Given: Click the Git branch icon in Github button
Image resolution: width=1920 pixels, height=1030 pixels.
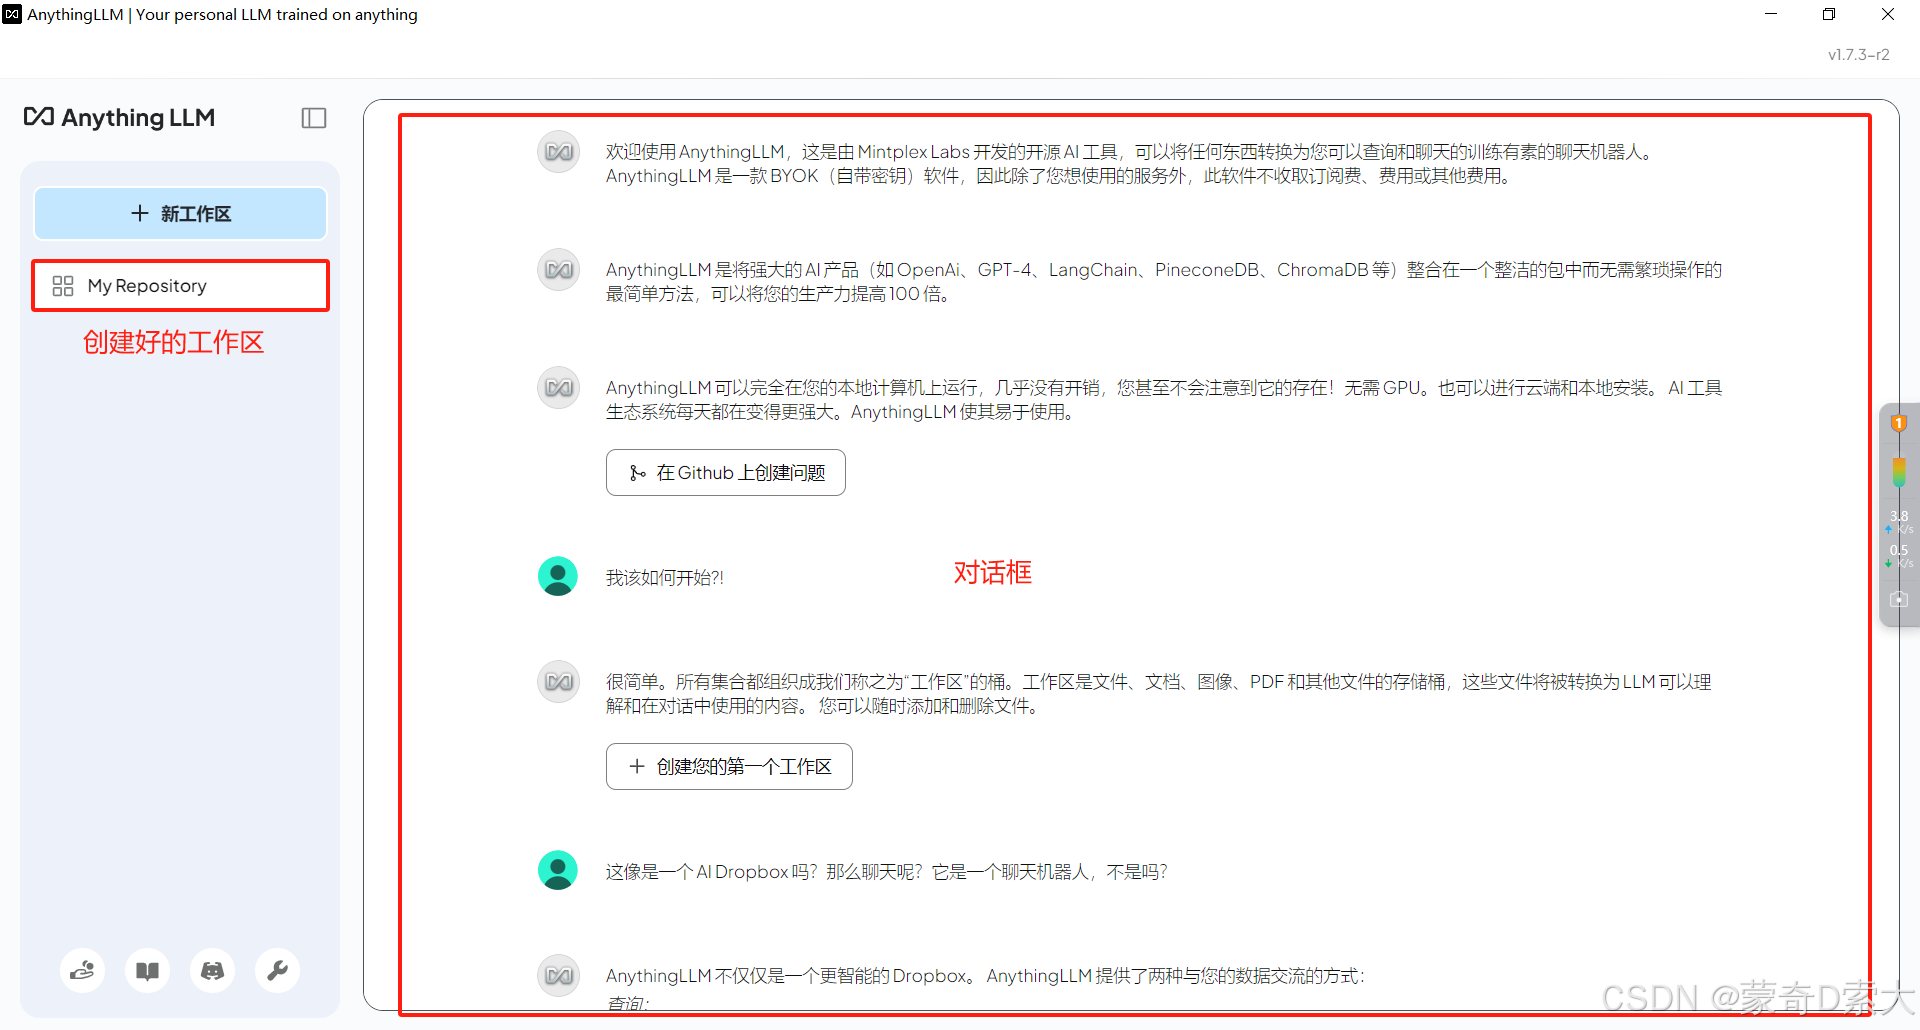Looking at the screenshot, I should [x=637, y=473].
